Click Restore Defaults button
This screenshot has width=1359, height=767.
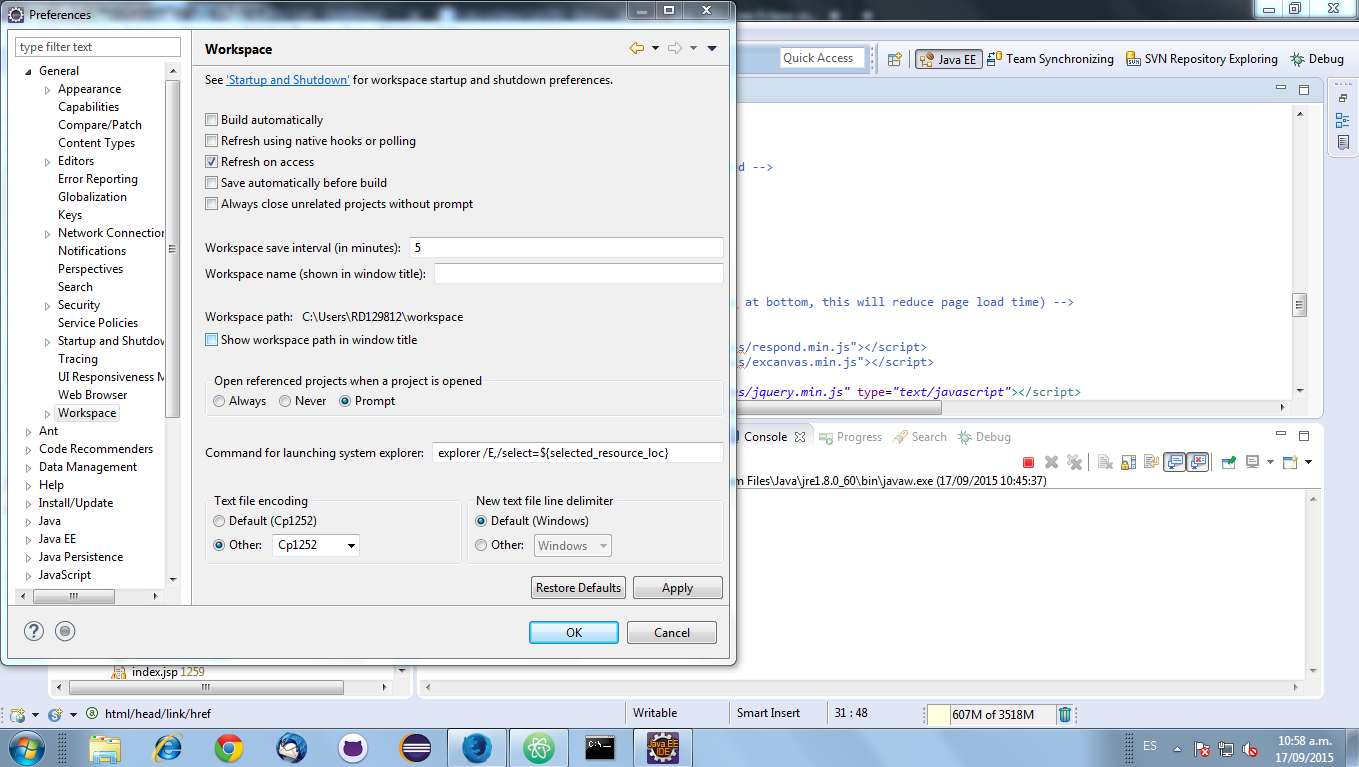[579, 588]
